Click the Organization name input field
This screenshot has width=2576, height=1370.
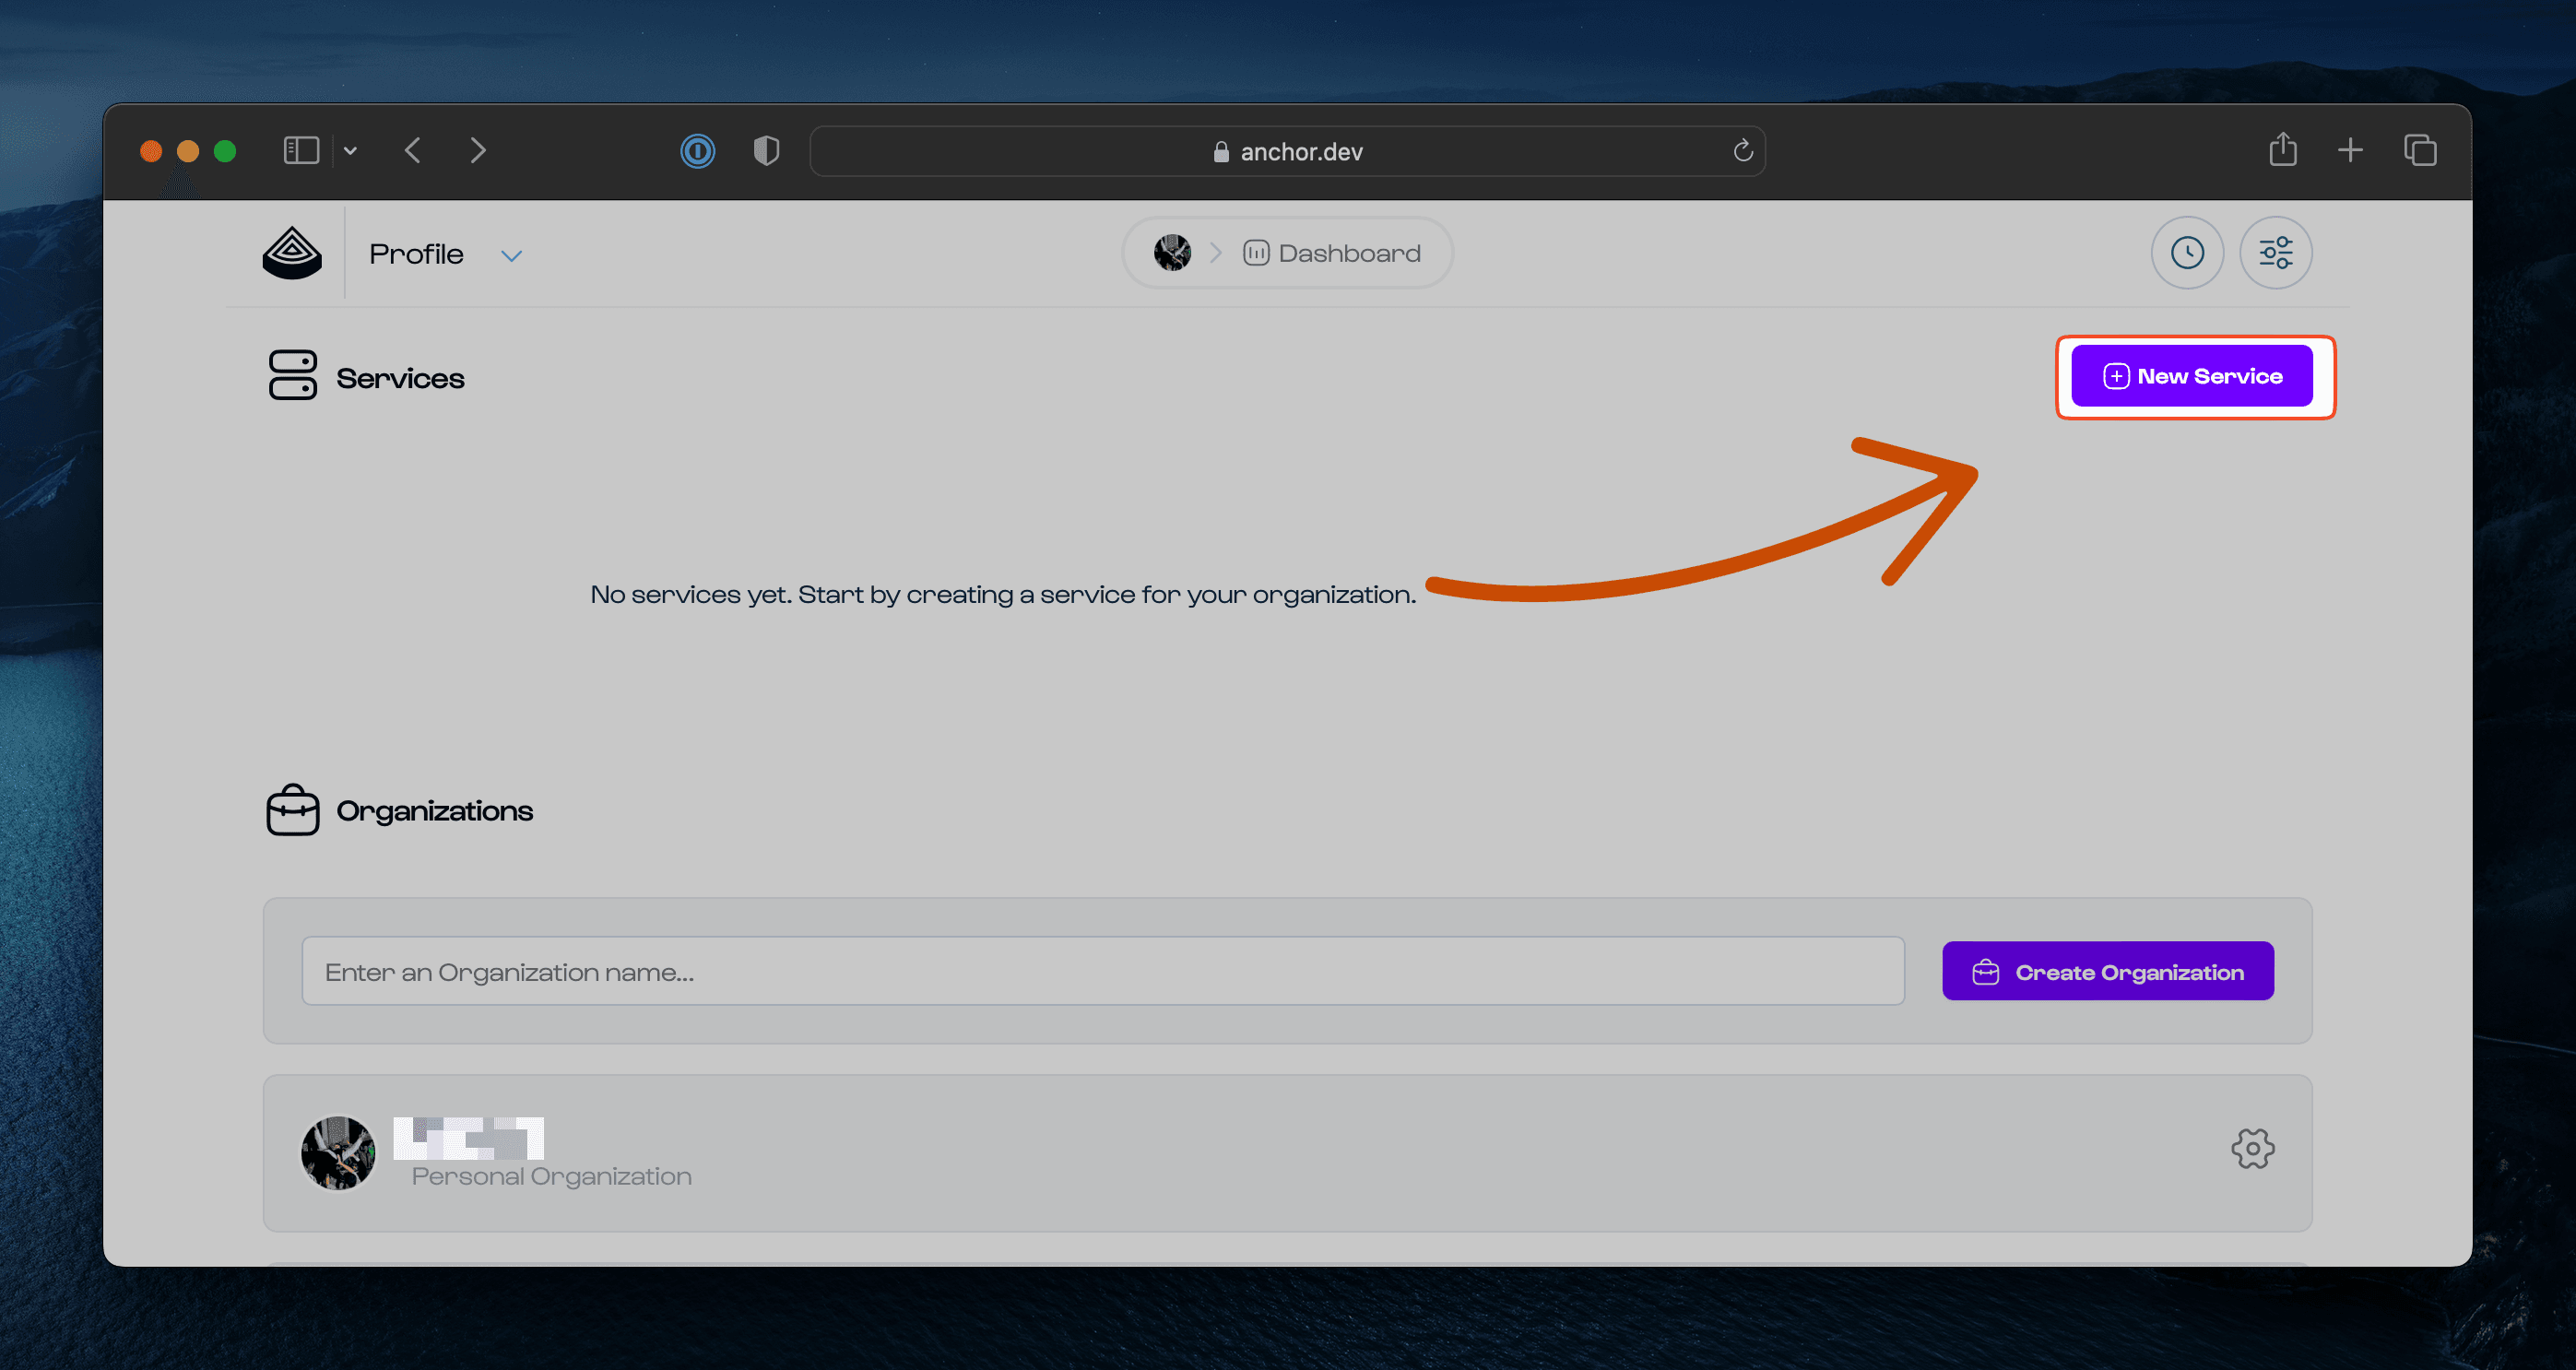tap(1100, 970)
